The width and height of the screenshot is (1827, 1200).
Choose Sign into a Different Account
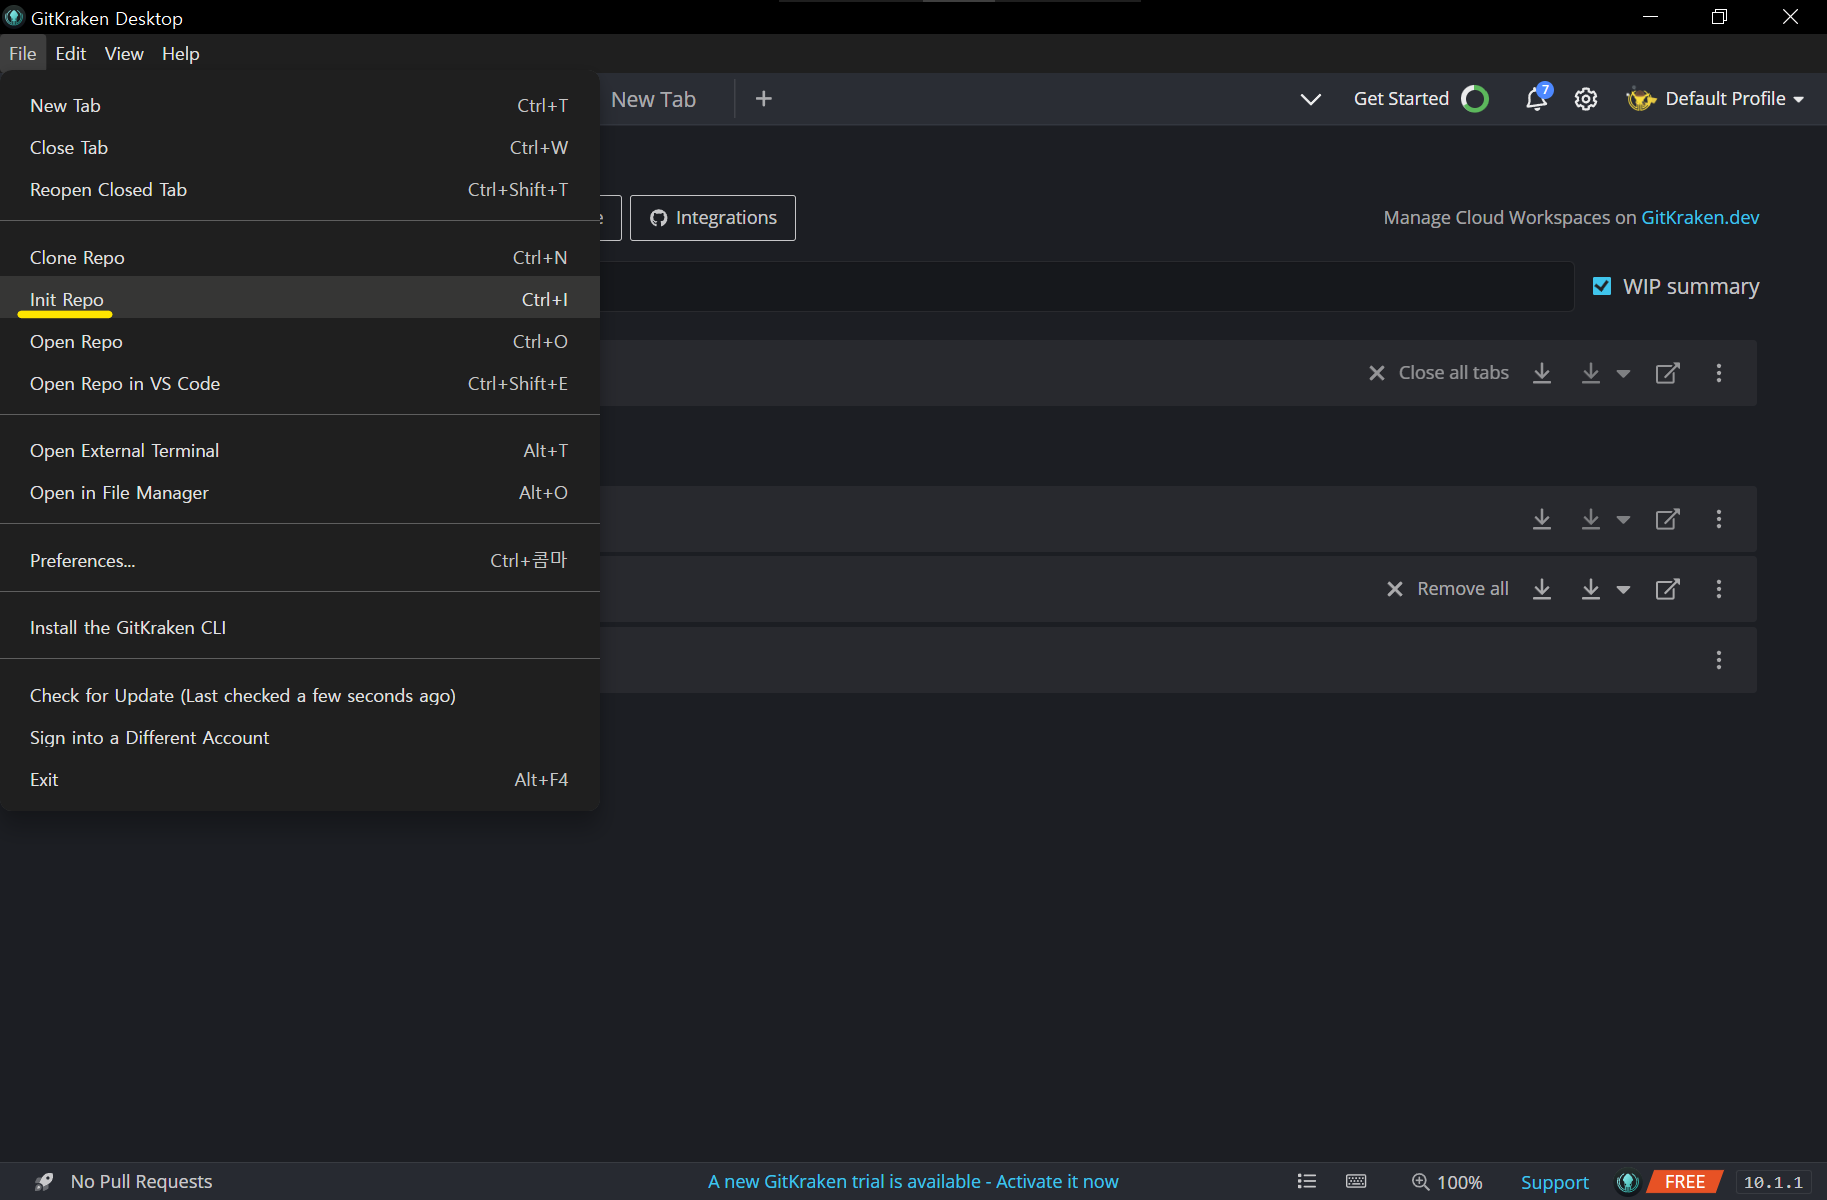pos(300,737)
